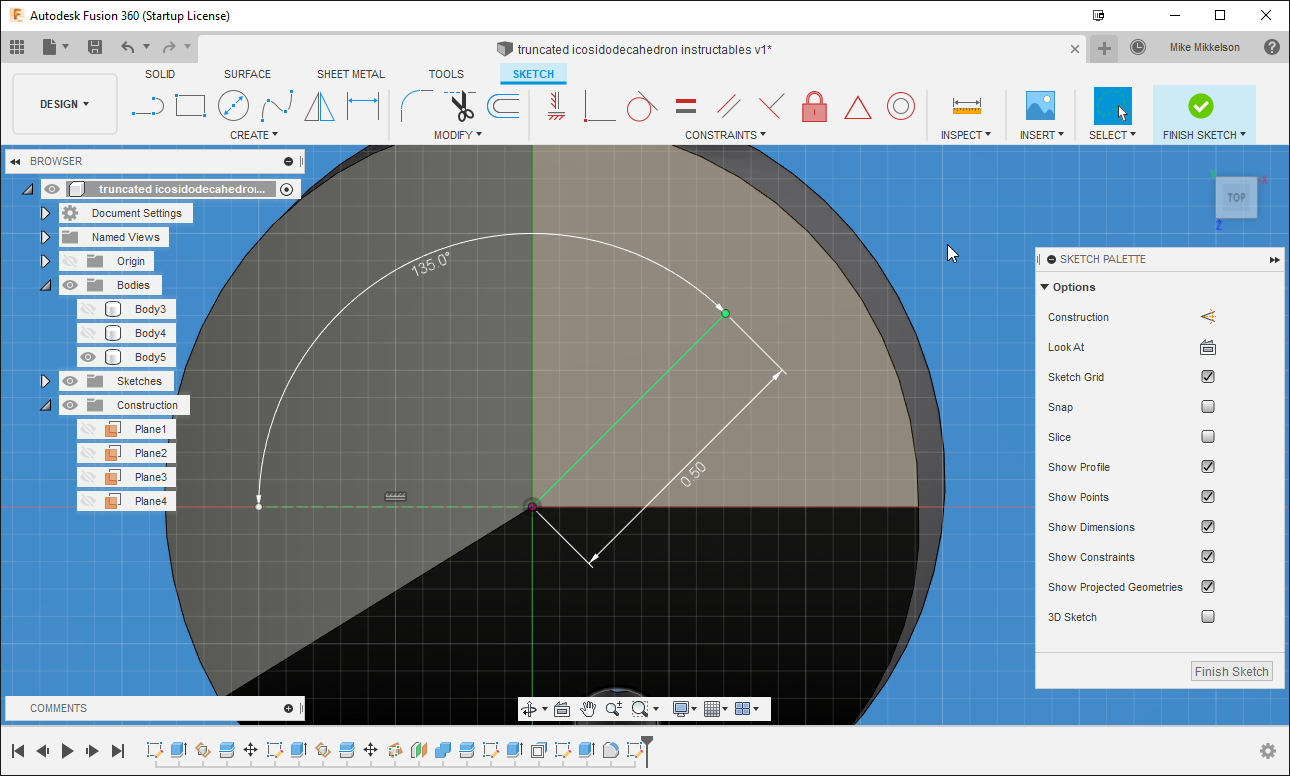Screen dimensions: 1290x776
Task: Switch to the SOLID ribbon tab
Action: coord(160,73)
